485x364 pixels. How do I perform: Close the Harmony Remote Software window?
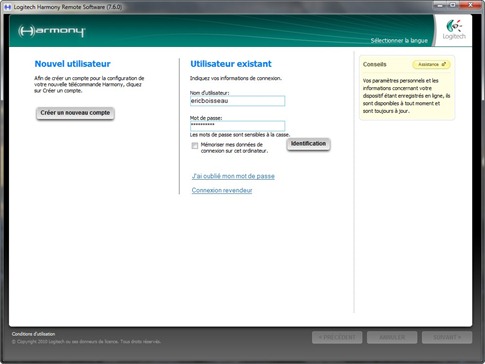click(470, 5)
